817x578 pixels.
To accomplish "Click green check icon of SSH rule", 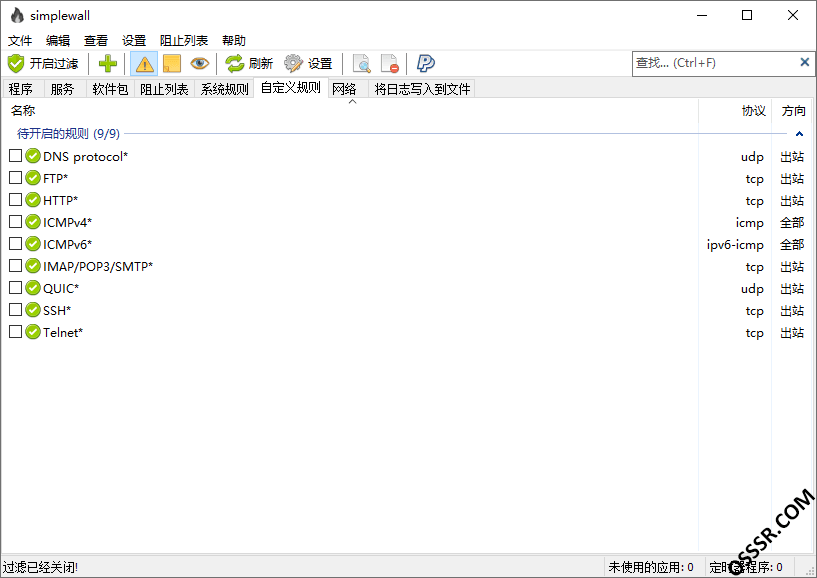I will point(33,310).
